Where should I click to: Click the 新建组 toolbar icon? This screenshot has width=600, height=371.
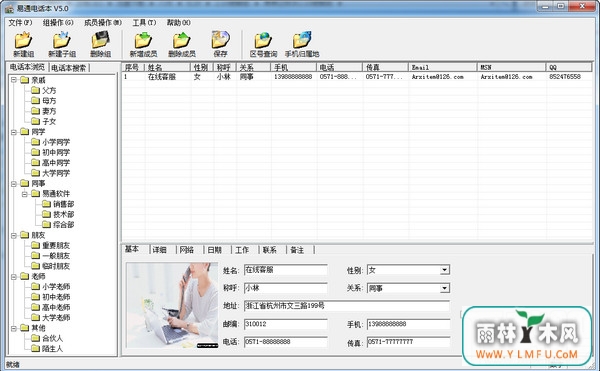[23, 44]
